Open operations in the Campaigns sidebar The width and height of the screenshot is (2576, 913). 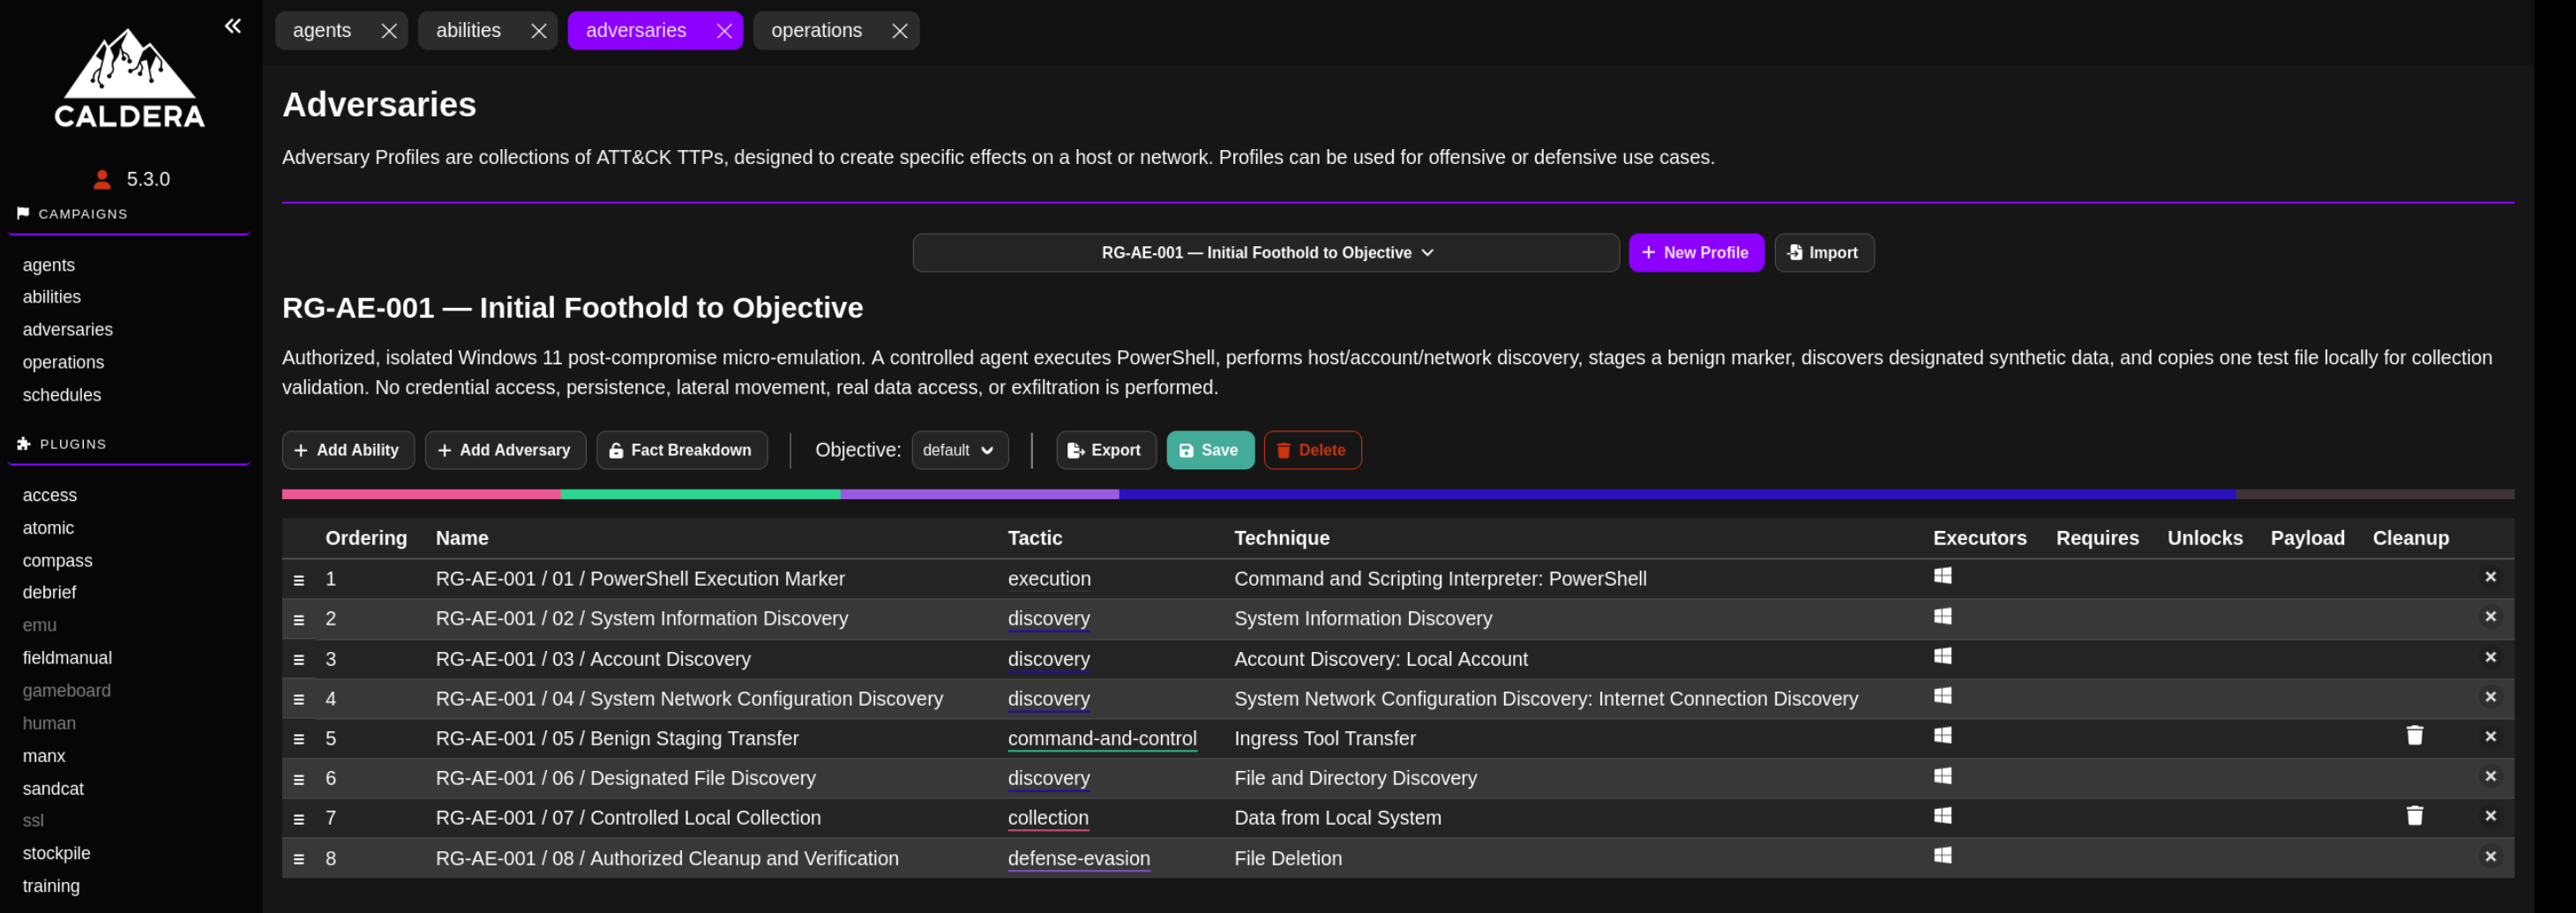[63, 362]
